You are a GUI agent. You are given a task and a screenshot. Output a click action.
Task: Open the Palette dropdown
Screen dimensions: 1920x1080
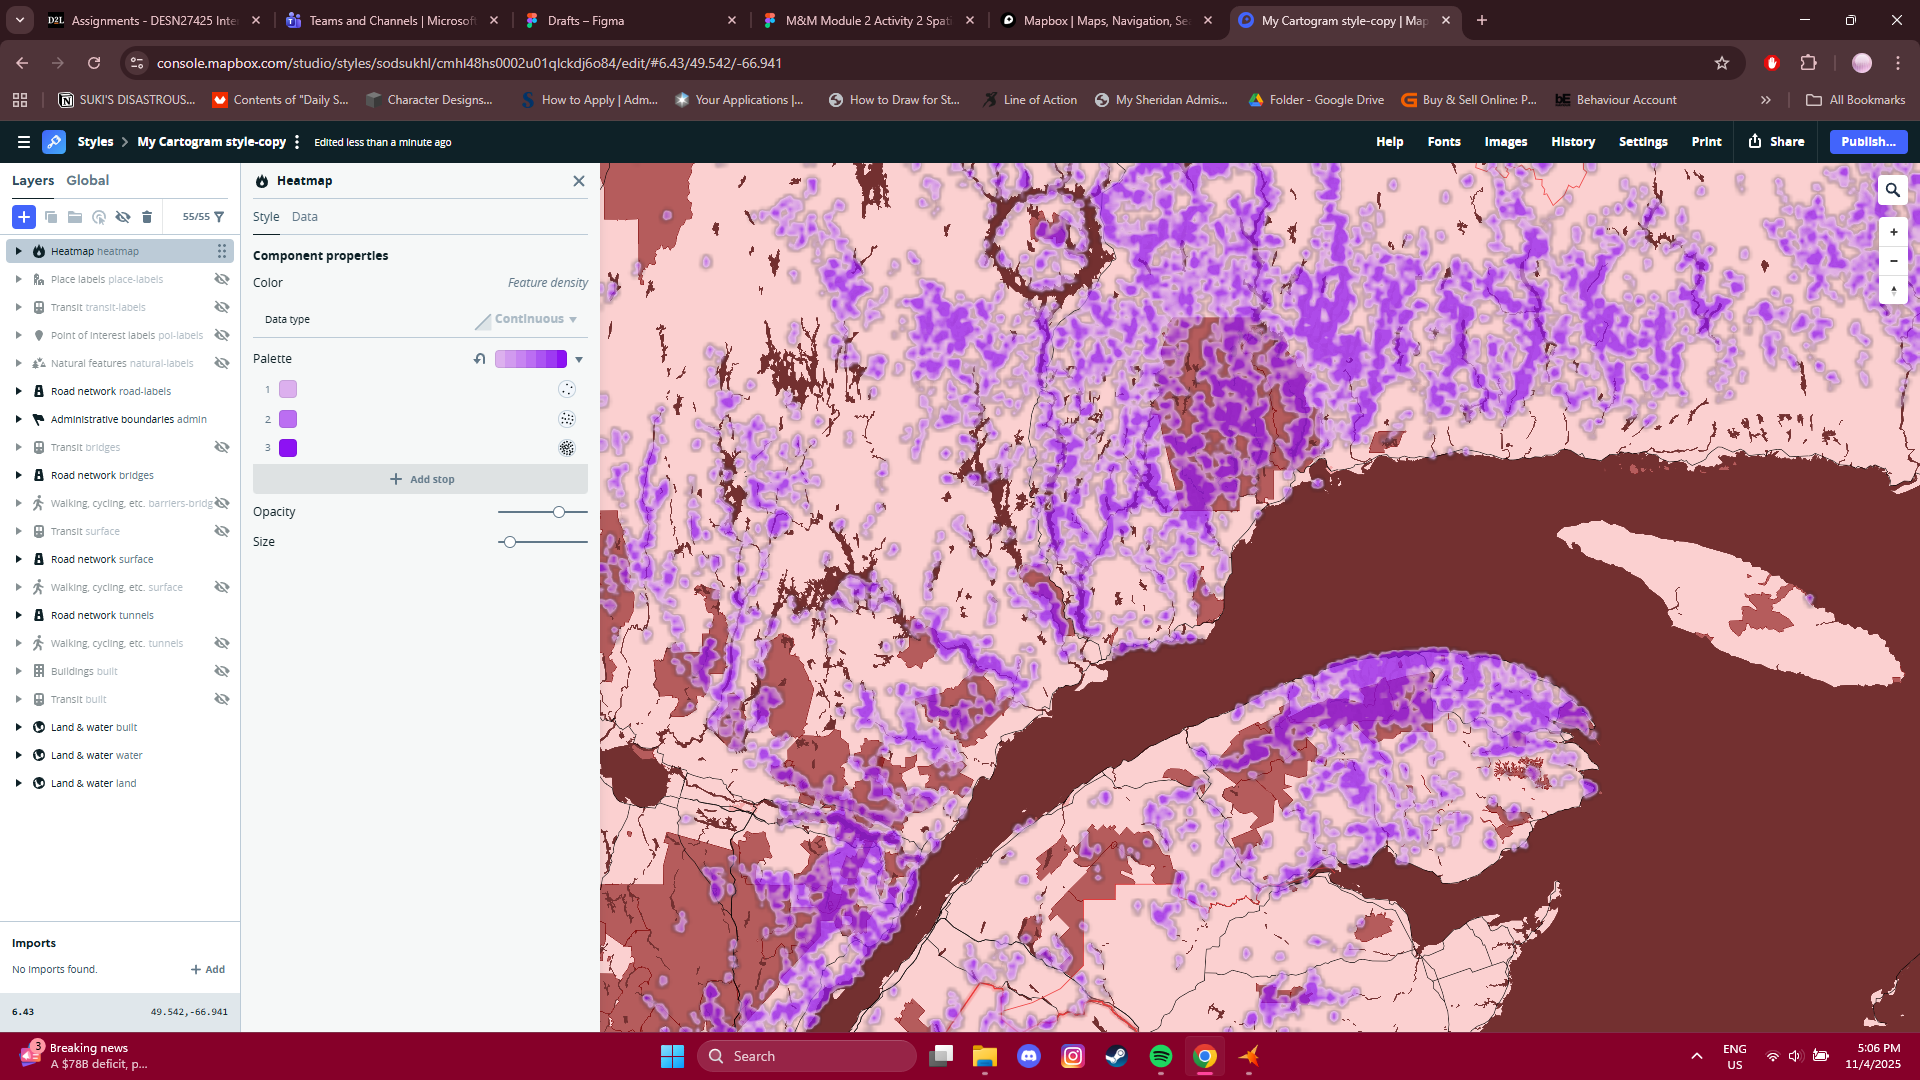pos(579,359)
